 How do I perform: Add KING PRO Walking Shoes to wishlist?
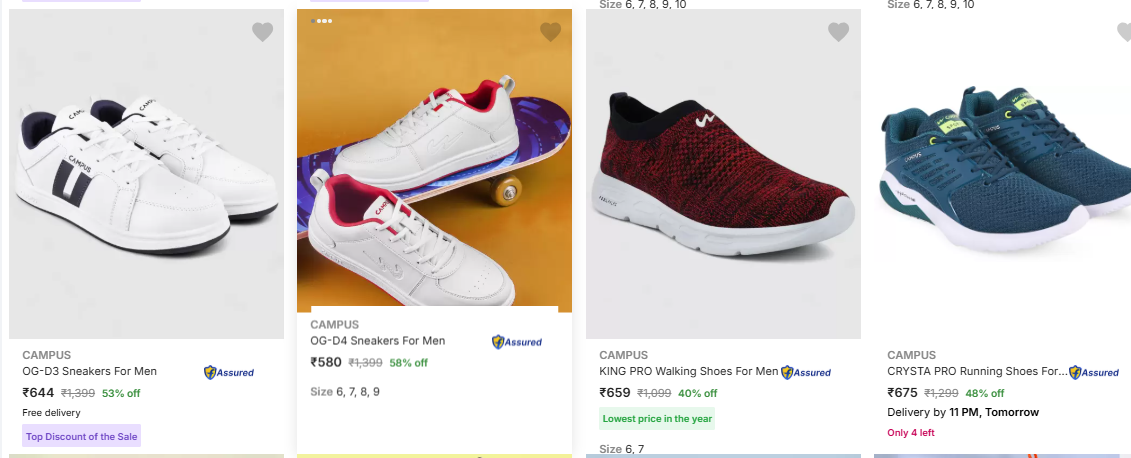click(838, 32)
